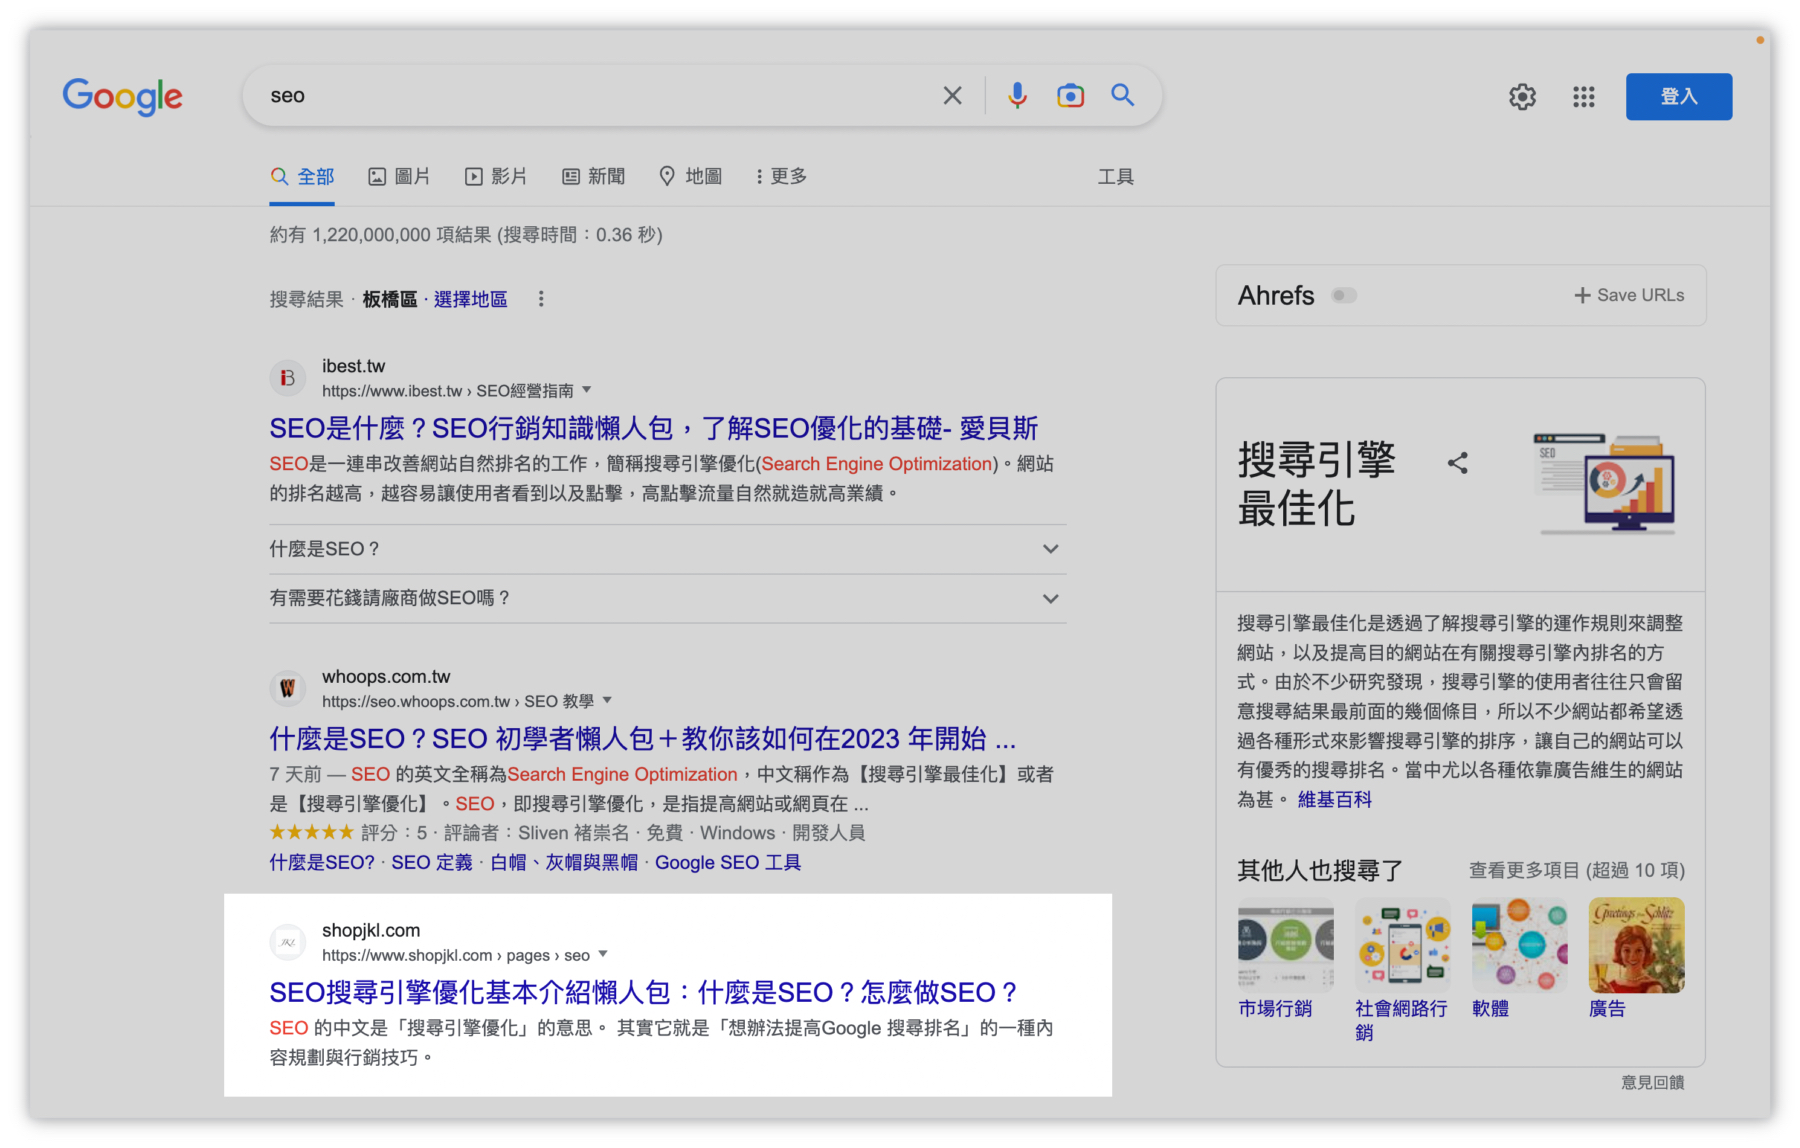Click the 登入 button
This screenshot has width=1800, height=1148.
pyautogui.click(x=1678, y=96)
